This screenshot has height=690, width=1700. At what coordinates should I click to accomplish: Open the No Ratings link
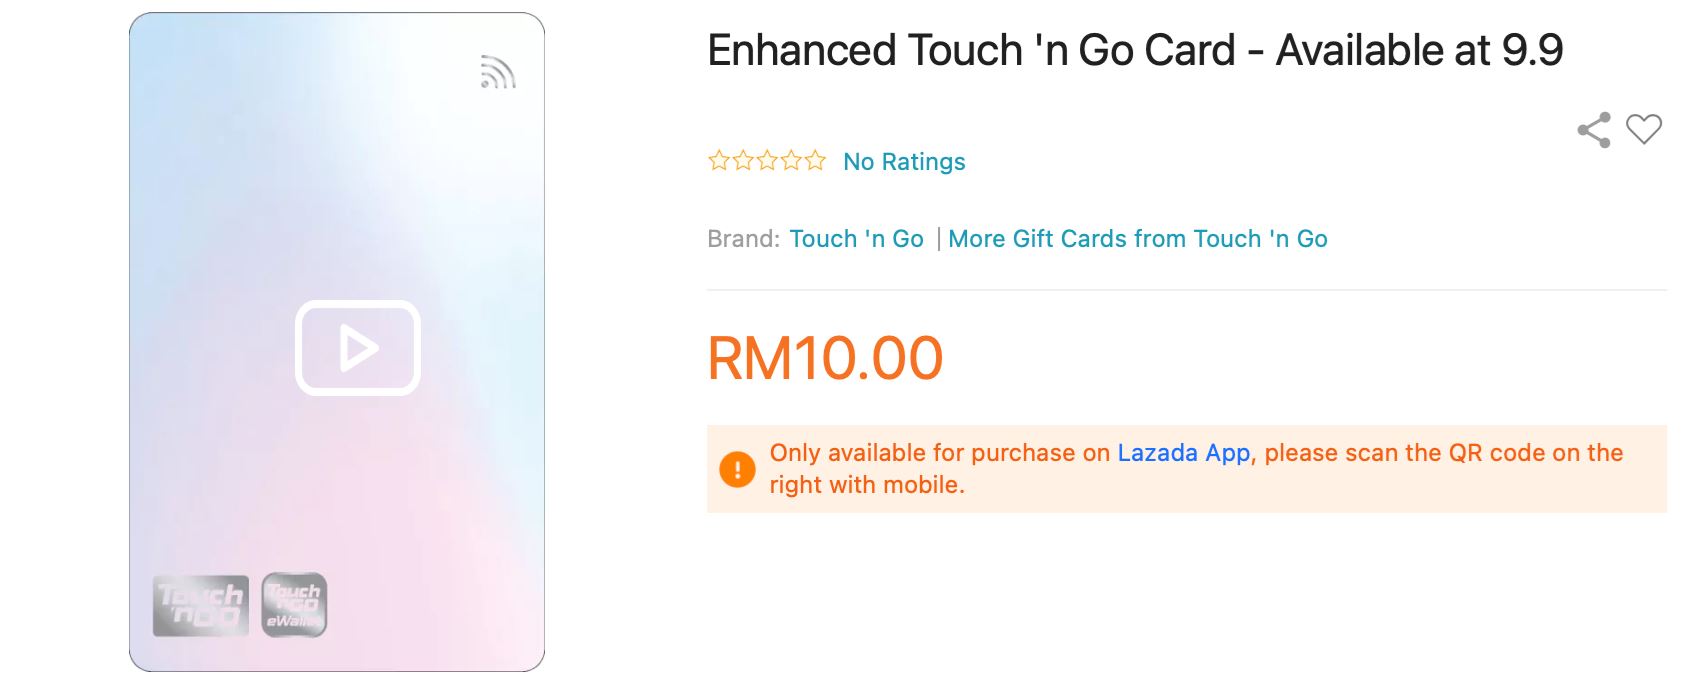pos(904,162)
